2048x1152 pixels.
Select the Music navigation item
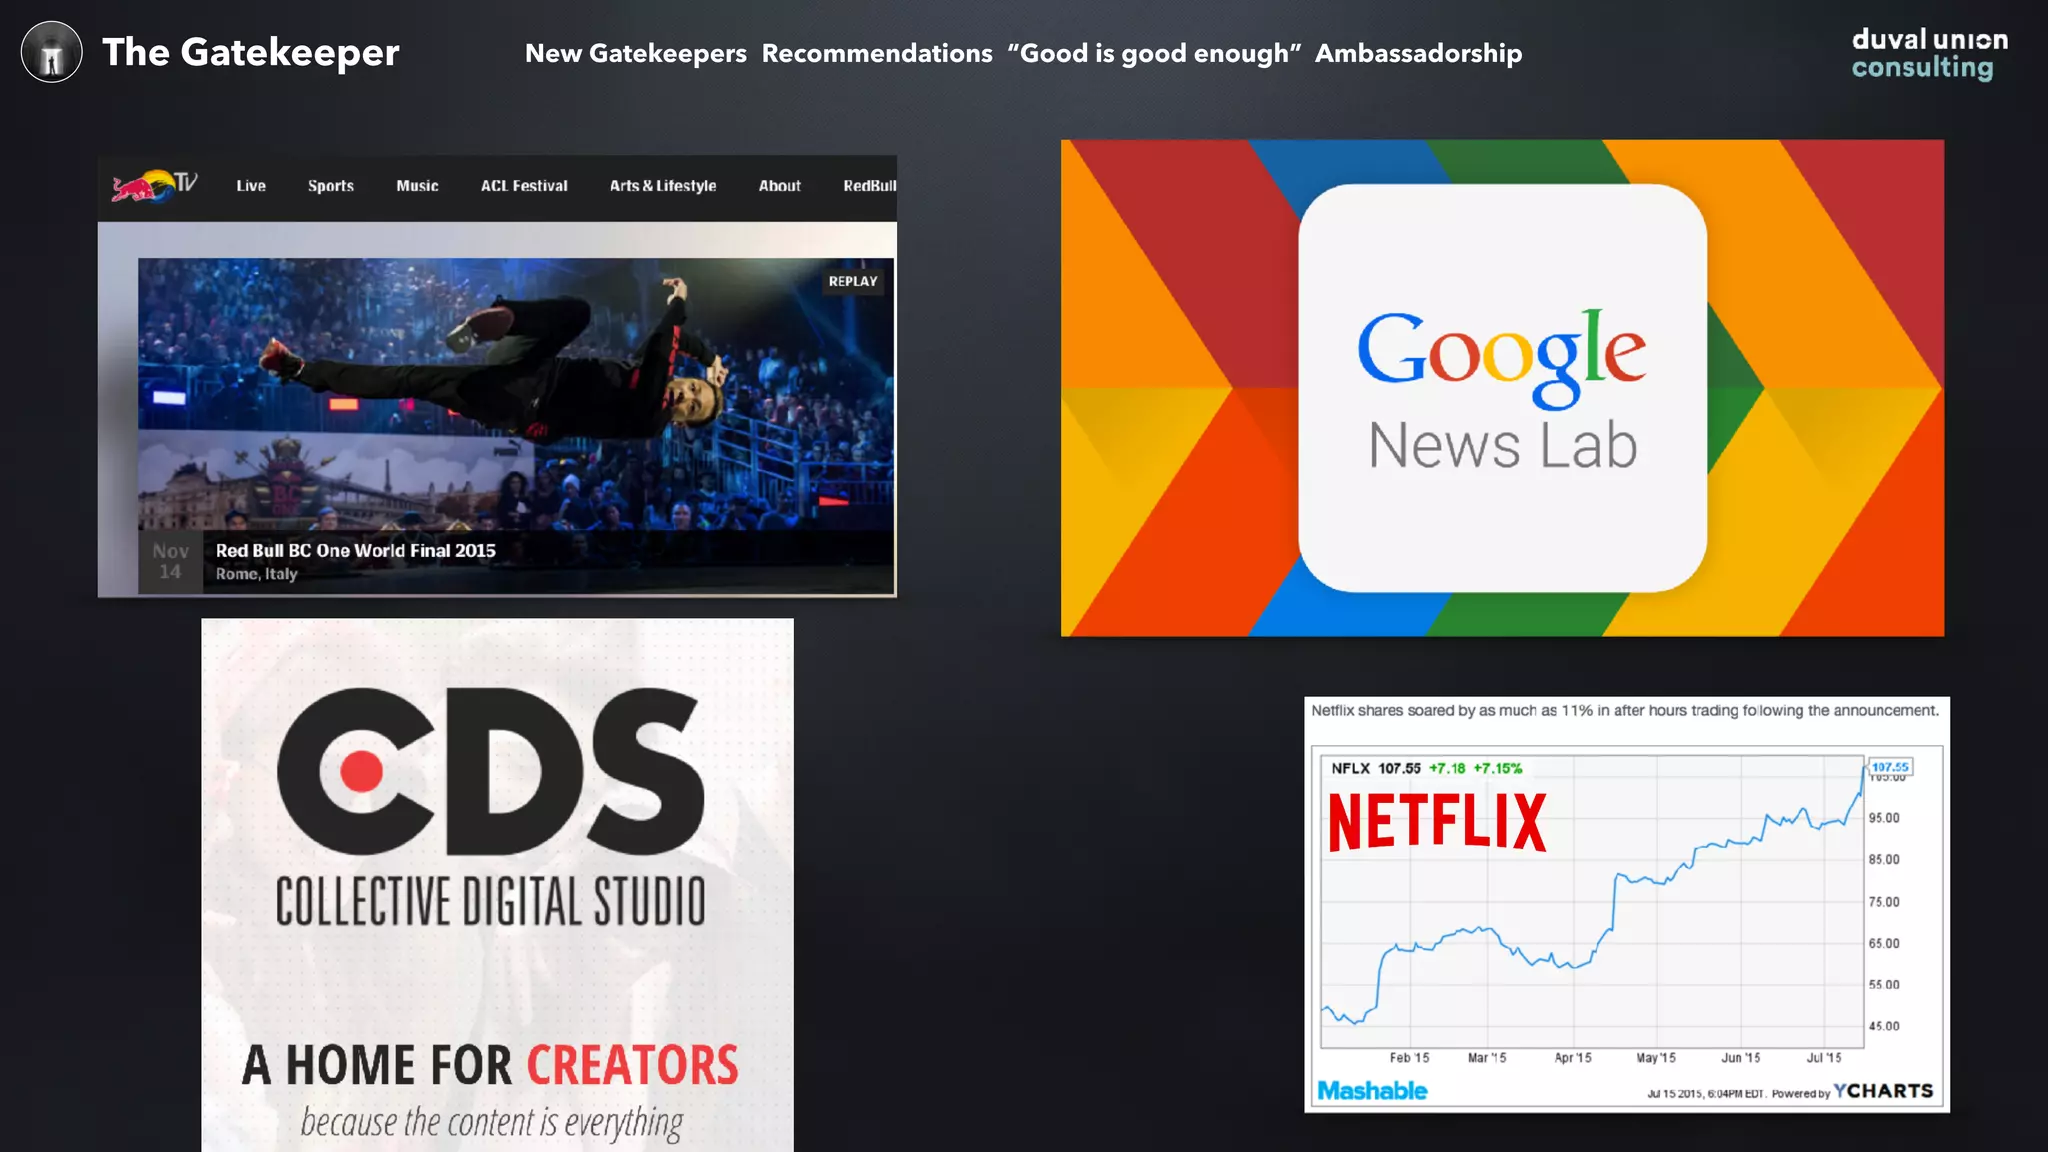coord(417,186)
